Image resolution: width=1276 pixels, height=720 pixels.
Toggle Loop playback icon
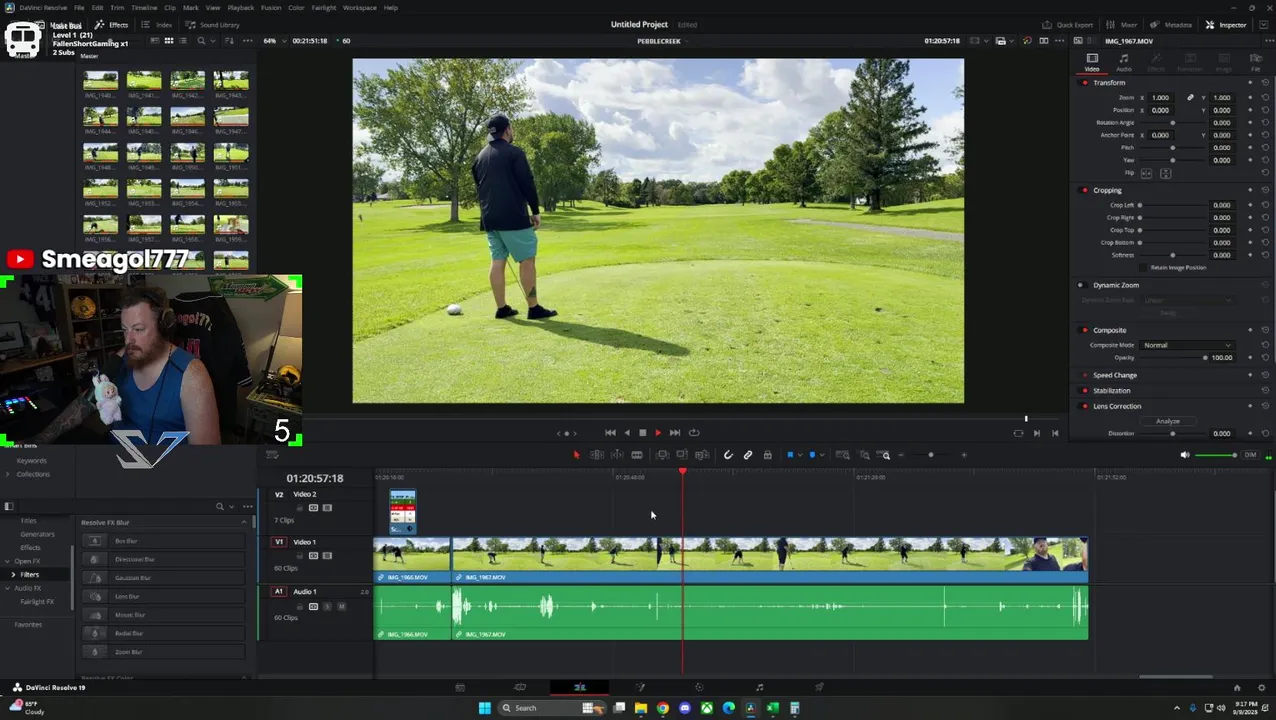(x=694, y=433)
